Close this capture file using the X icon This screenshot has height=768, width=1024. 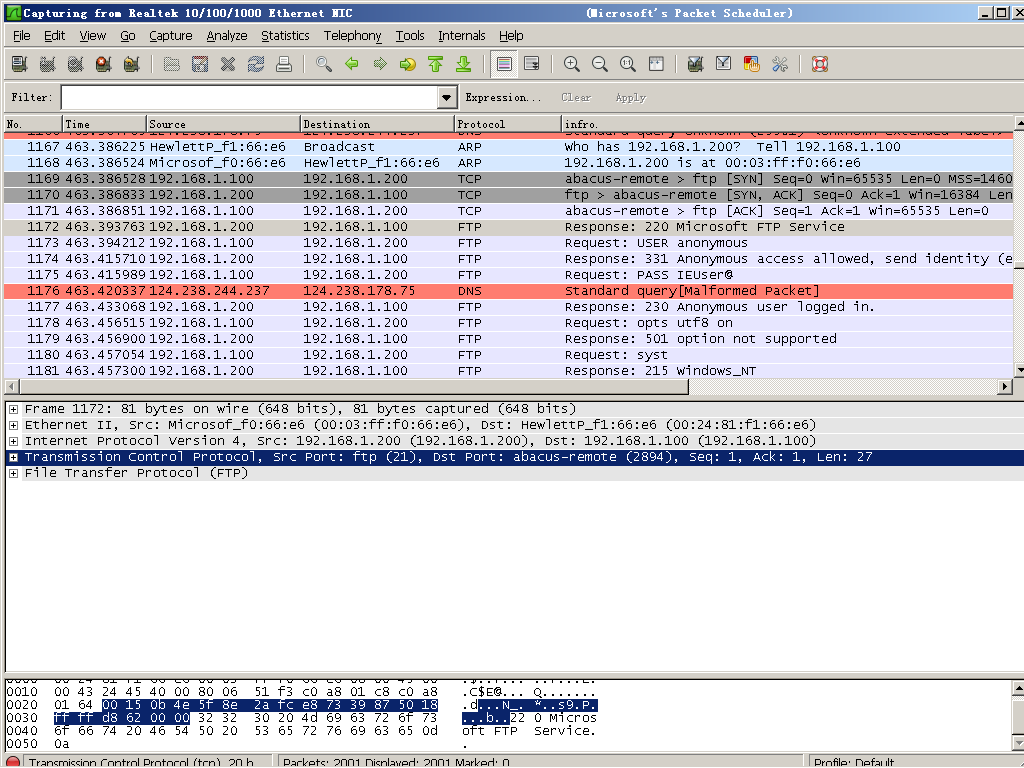point(228,64)
